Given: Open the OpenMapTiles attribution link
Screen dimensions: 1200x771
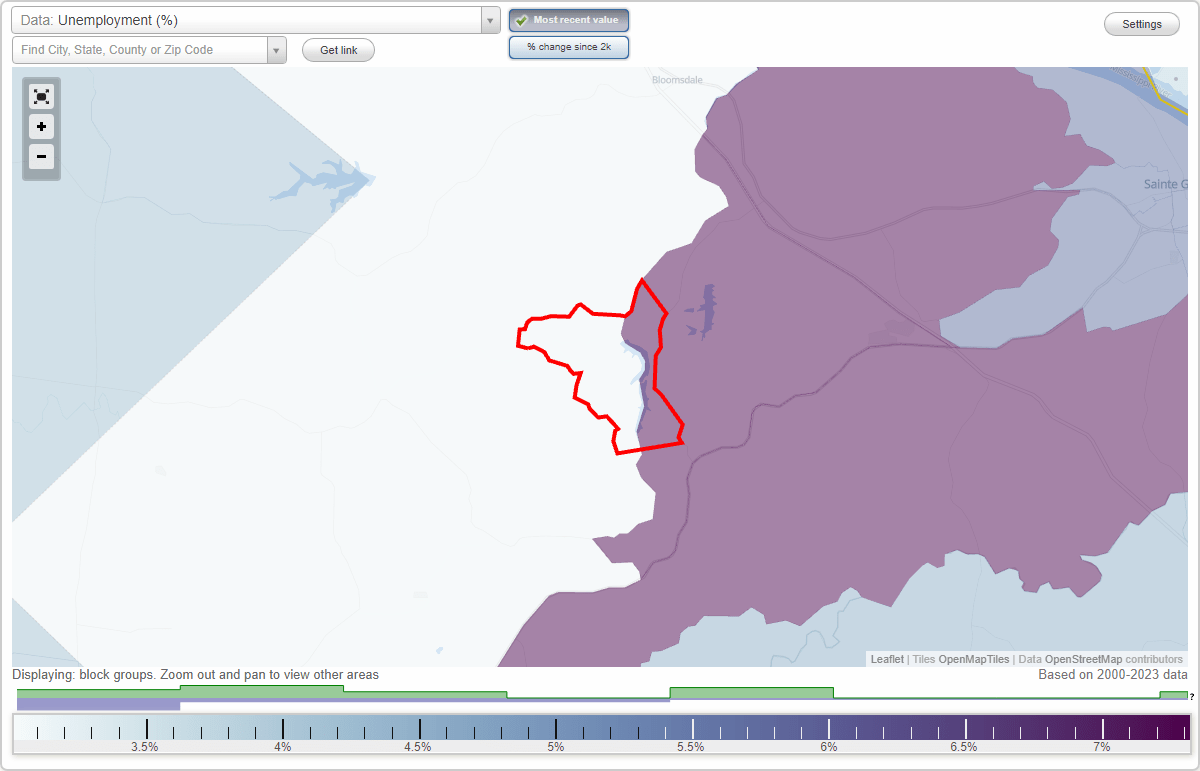Looking at the screenshot, I should (x=974, y=659).
